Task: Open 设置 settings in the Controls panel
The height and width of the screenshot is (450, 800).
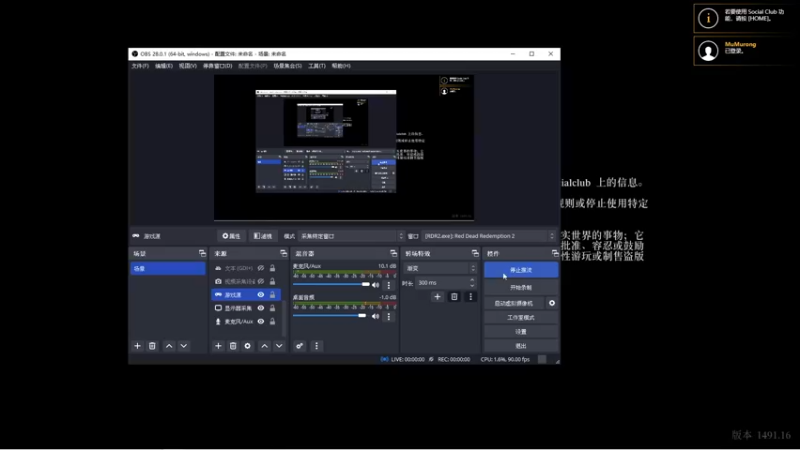Action: pyautogui.click(x=520, y=332)
